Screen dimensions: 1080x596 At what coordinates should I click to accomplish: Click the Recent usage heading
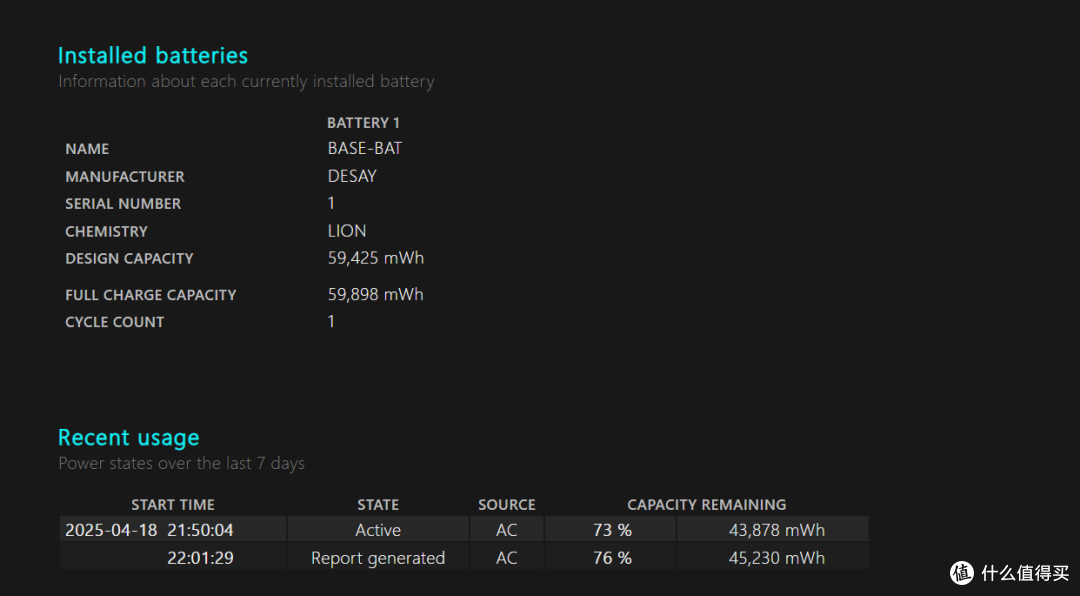coord(129,438)
